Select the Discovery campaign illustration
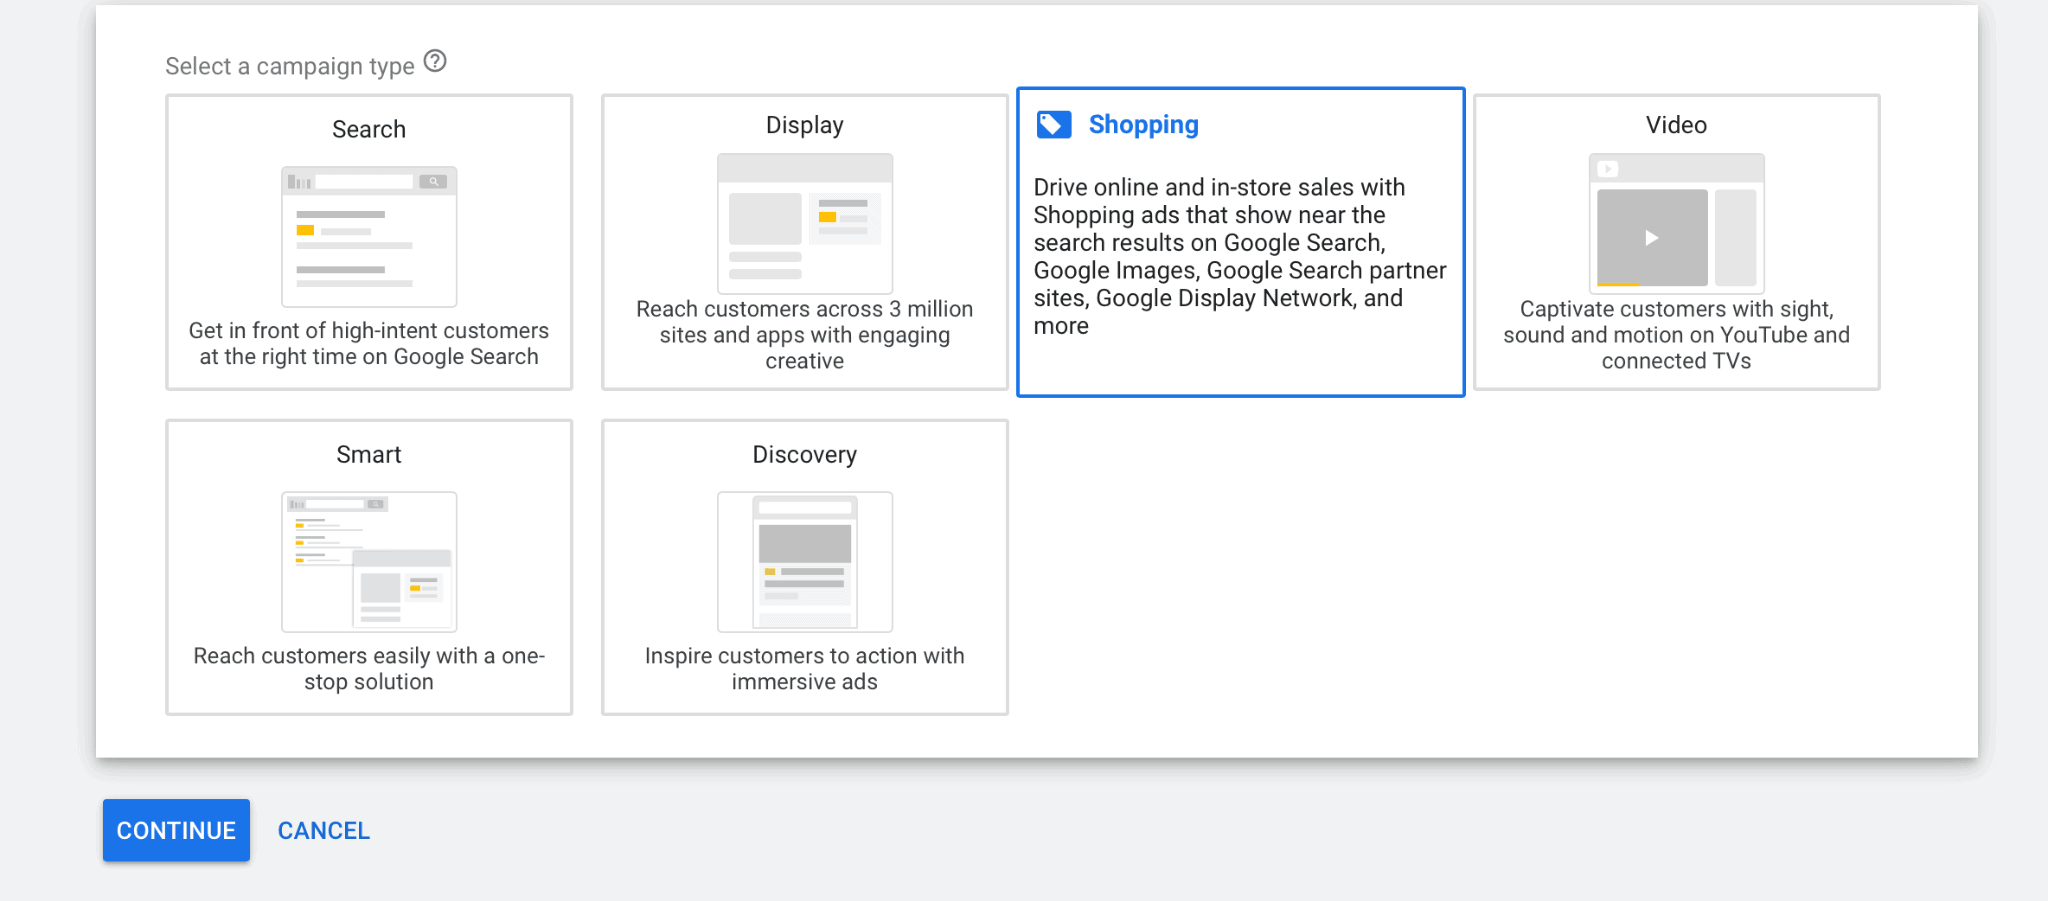 click(x=805, y=562)
